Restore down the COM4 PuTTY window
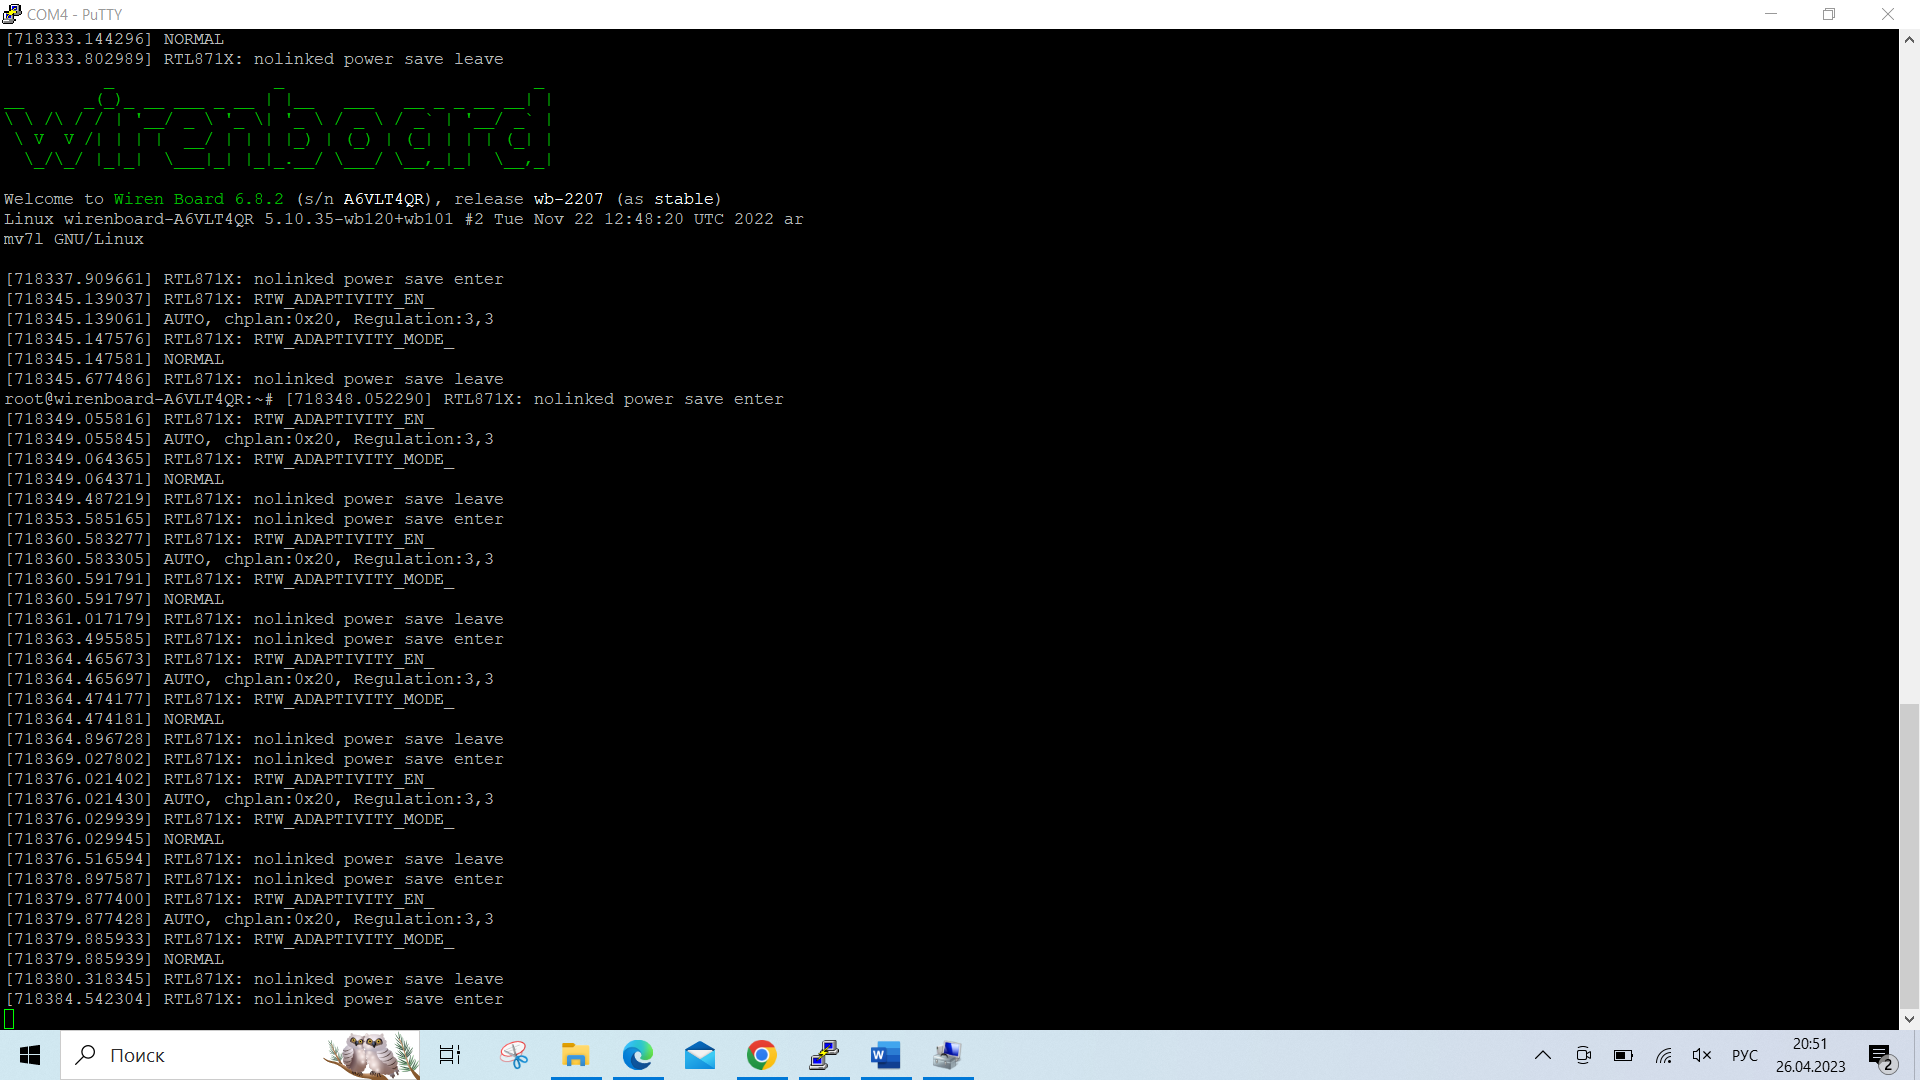This screenshot has height=1080, width=1920. (x=1829, y=14)
